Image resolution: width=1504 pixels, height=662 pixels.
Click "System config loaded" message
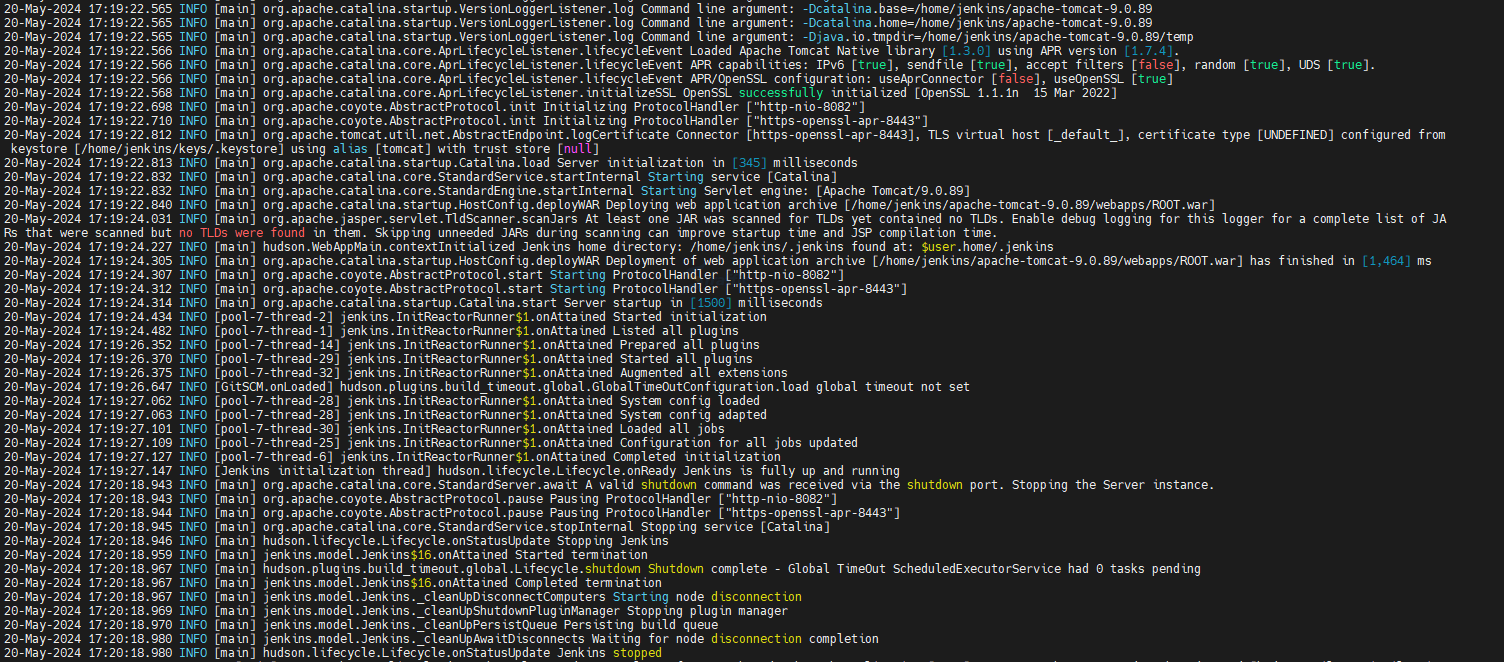690,400
